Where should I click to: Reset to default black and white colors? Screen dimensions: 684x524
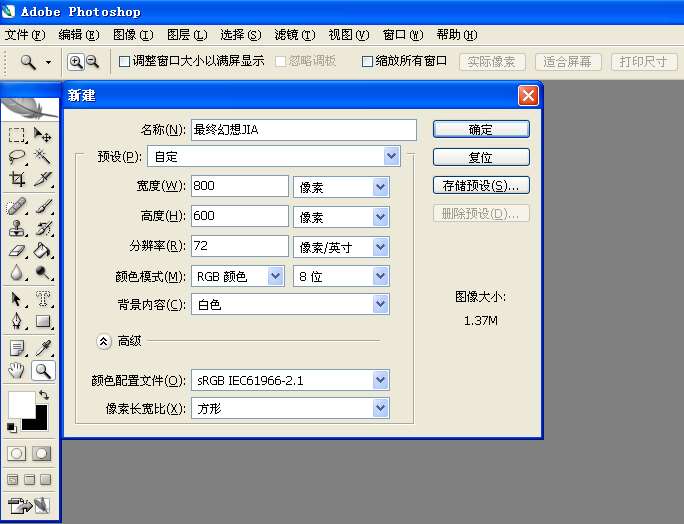[12, 428]
